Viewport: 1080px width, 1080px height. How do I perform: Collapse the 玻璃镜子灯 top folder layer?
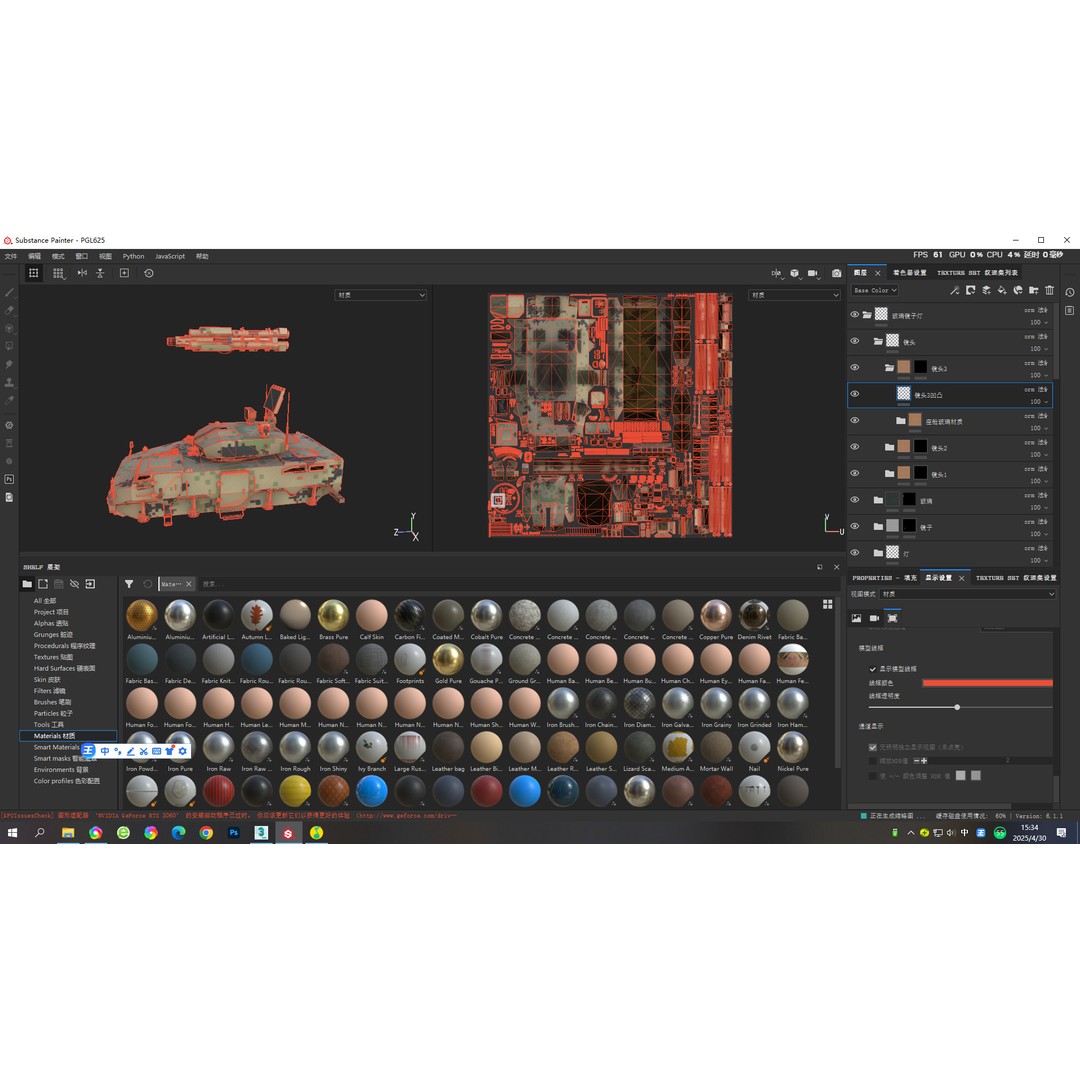tap(866, 315)
